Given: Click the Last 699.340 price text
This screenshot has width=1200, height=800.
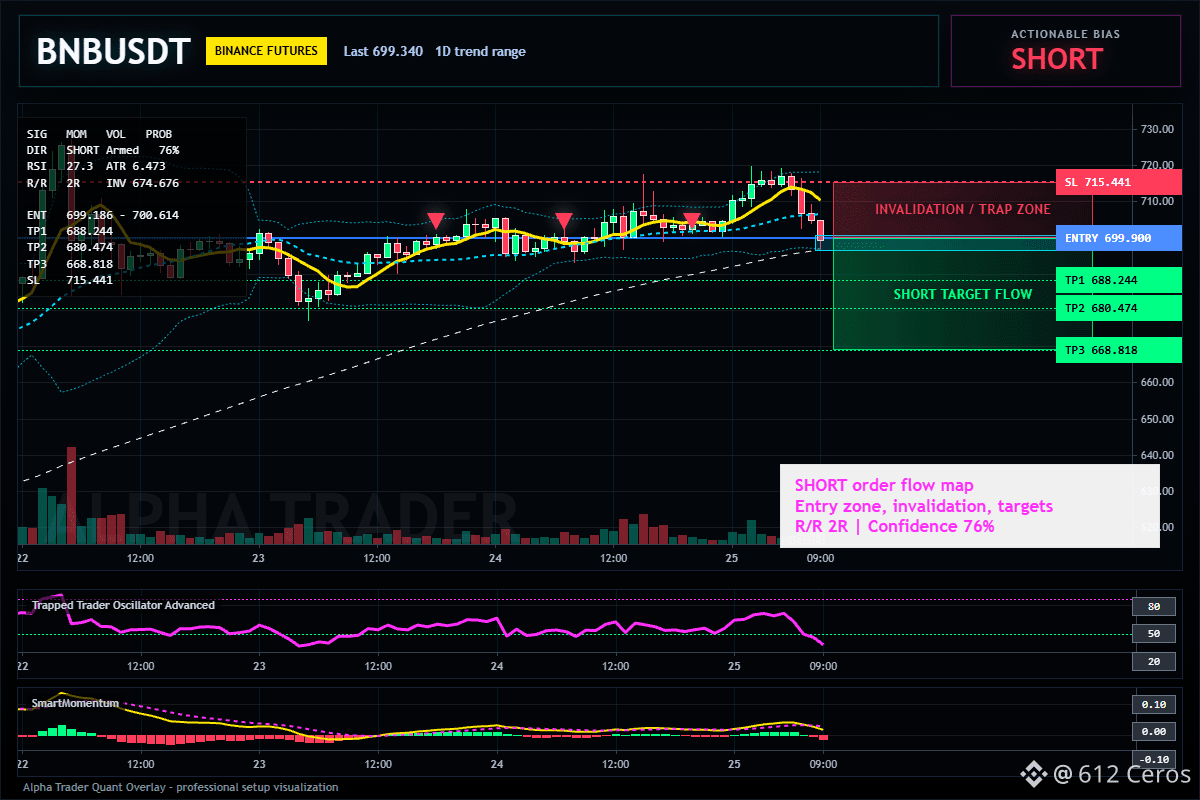Looking at the screenshot, I should [x=383, y=51].
